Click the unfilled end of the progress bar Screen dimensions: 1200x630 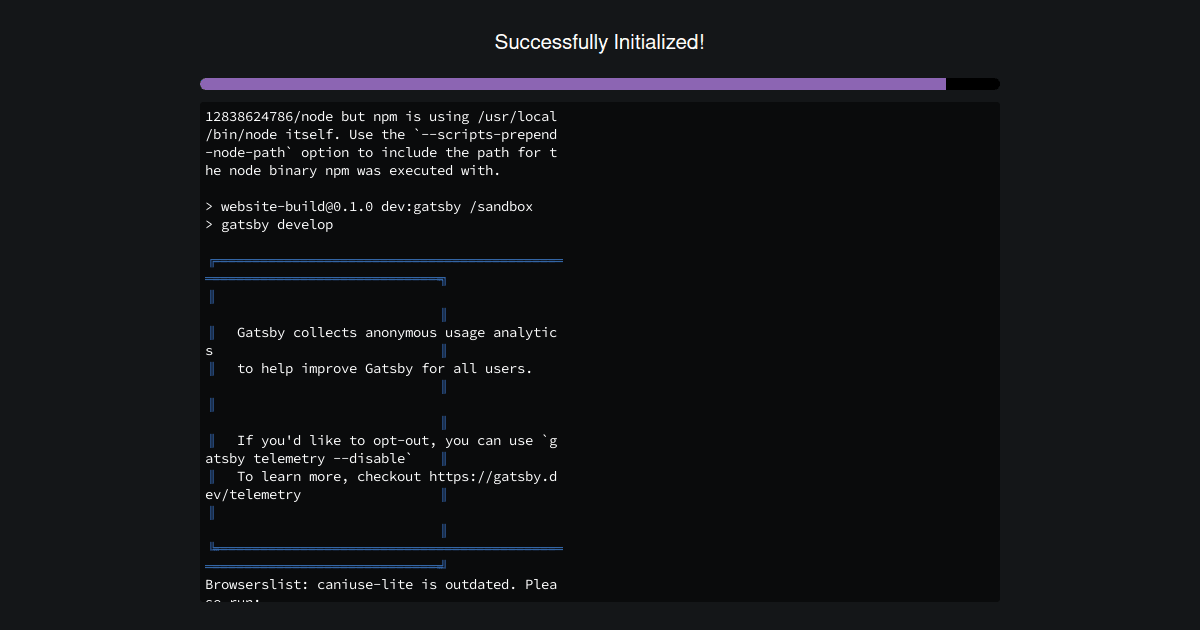click(972, 84)
